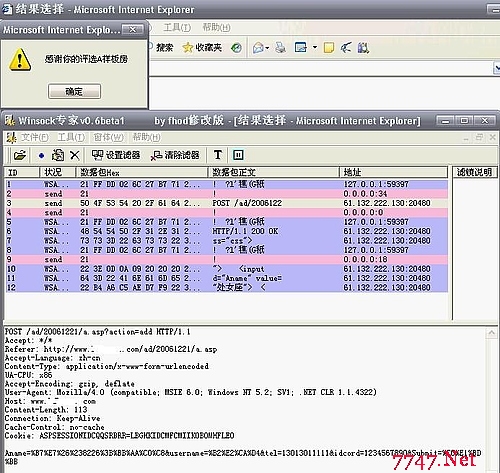Click the 数据包Hex column header
This screenshot has width=500, height=473.
tap(142, 172)
